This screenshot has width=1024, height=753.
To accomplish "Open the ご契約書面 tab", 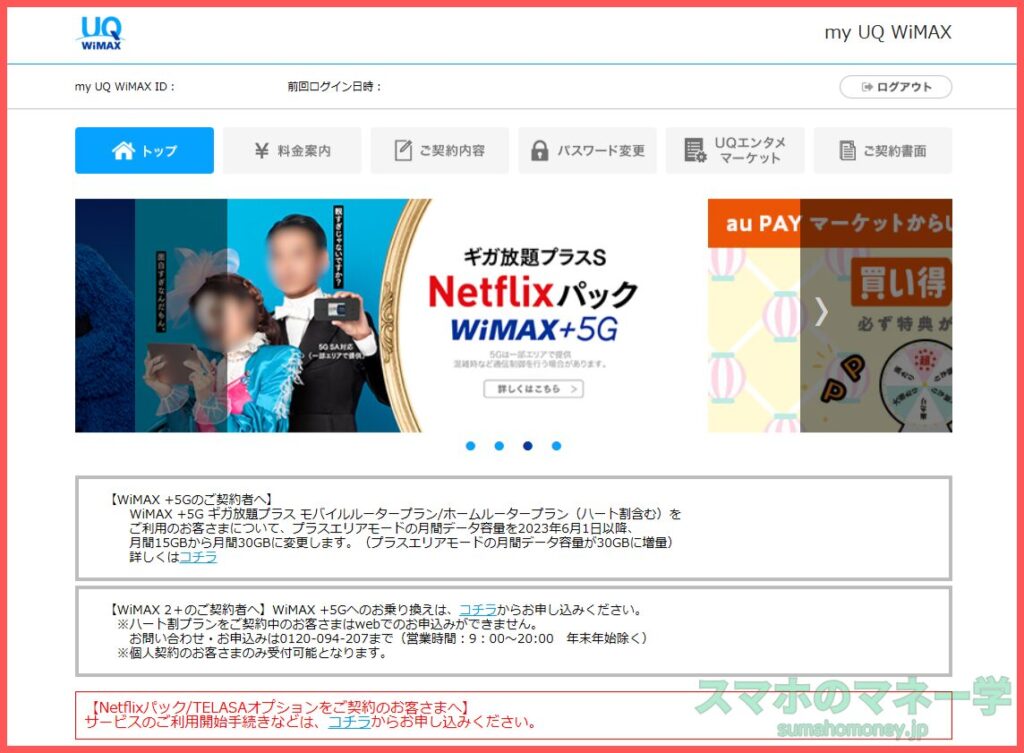I will (882, 150).
